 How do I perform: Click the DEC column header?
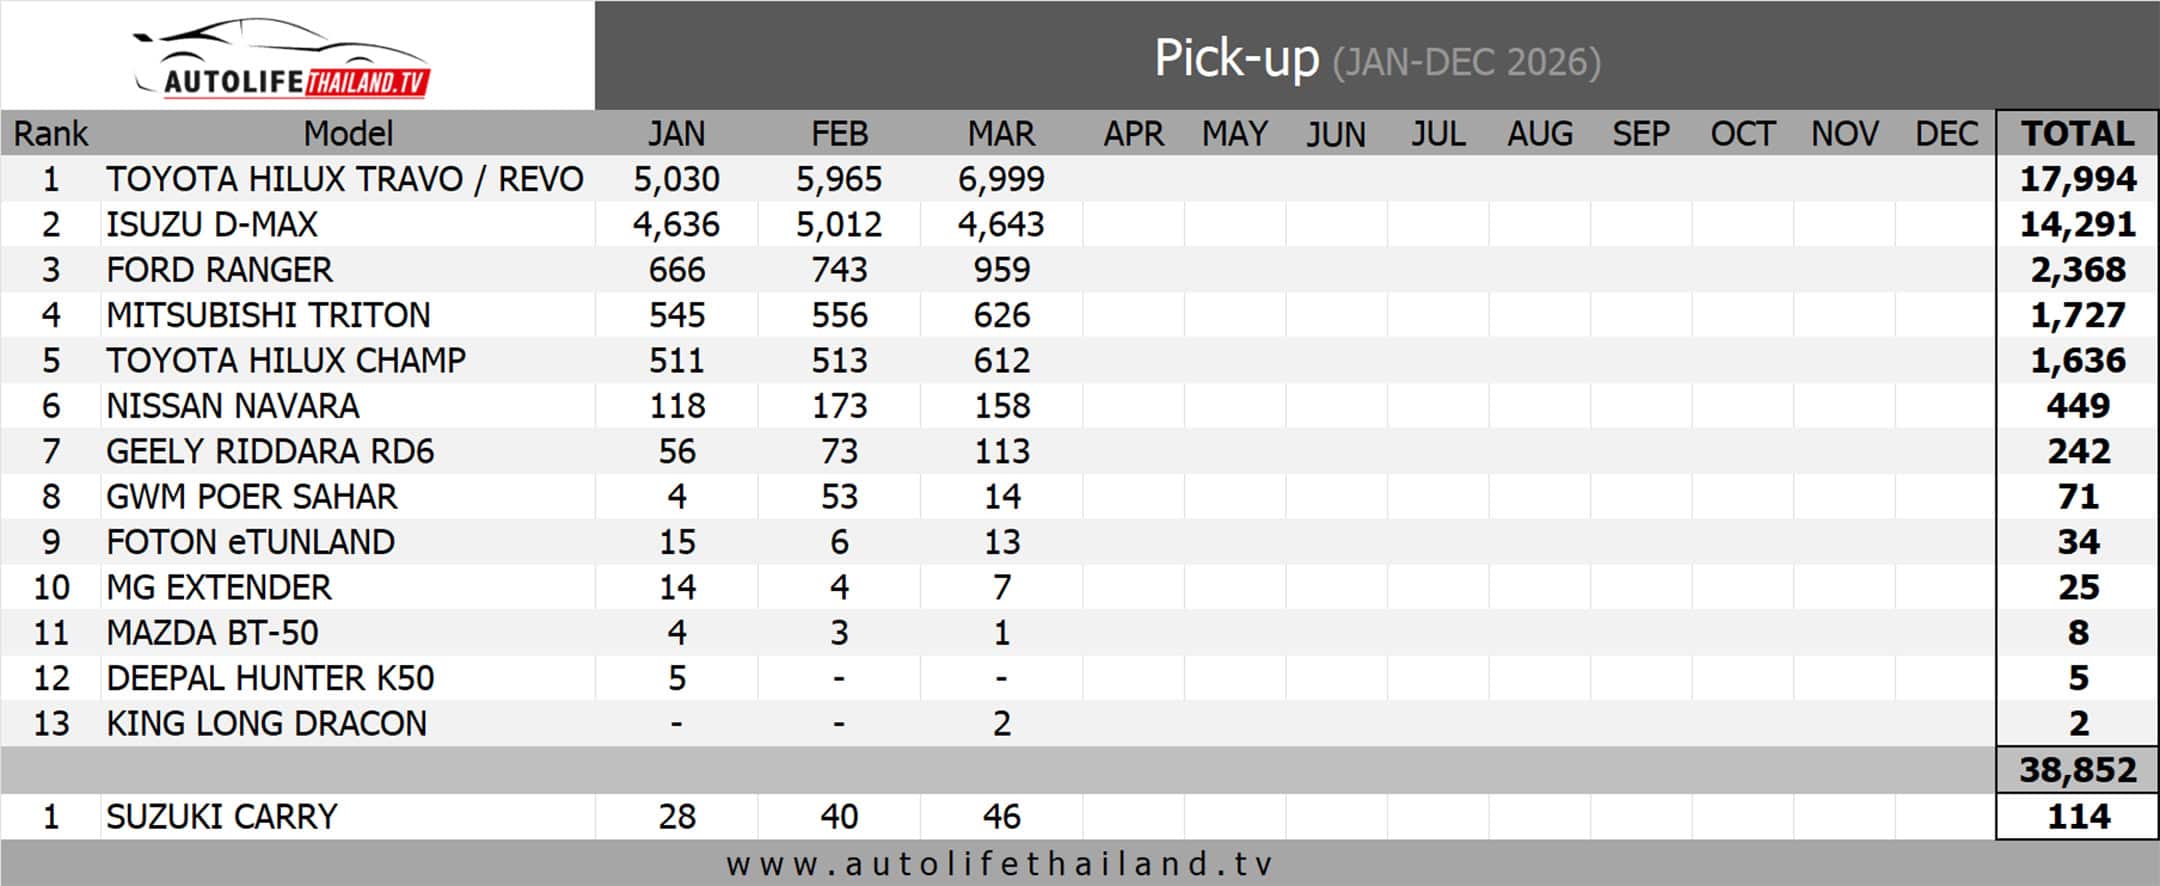click(1946, 133)
